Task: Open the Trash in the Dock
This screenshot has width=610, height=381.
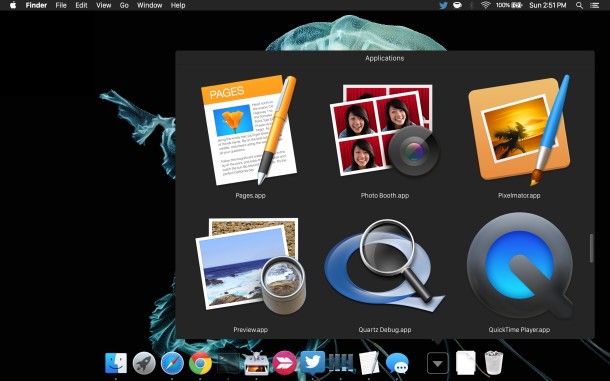Action: tap(494, 363)
